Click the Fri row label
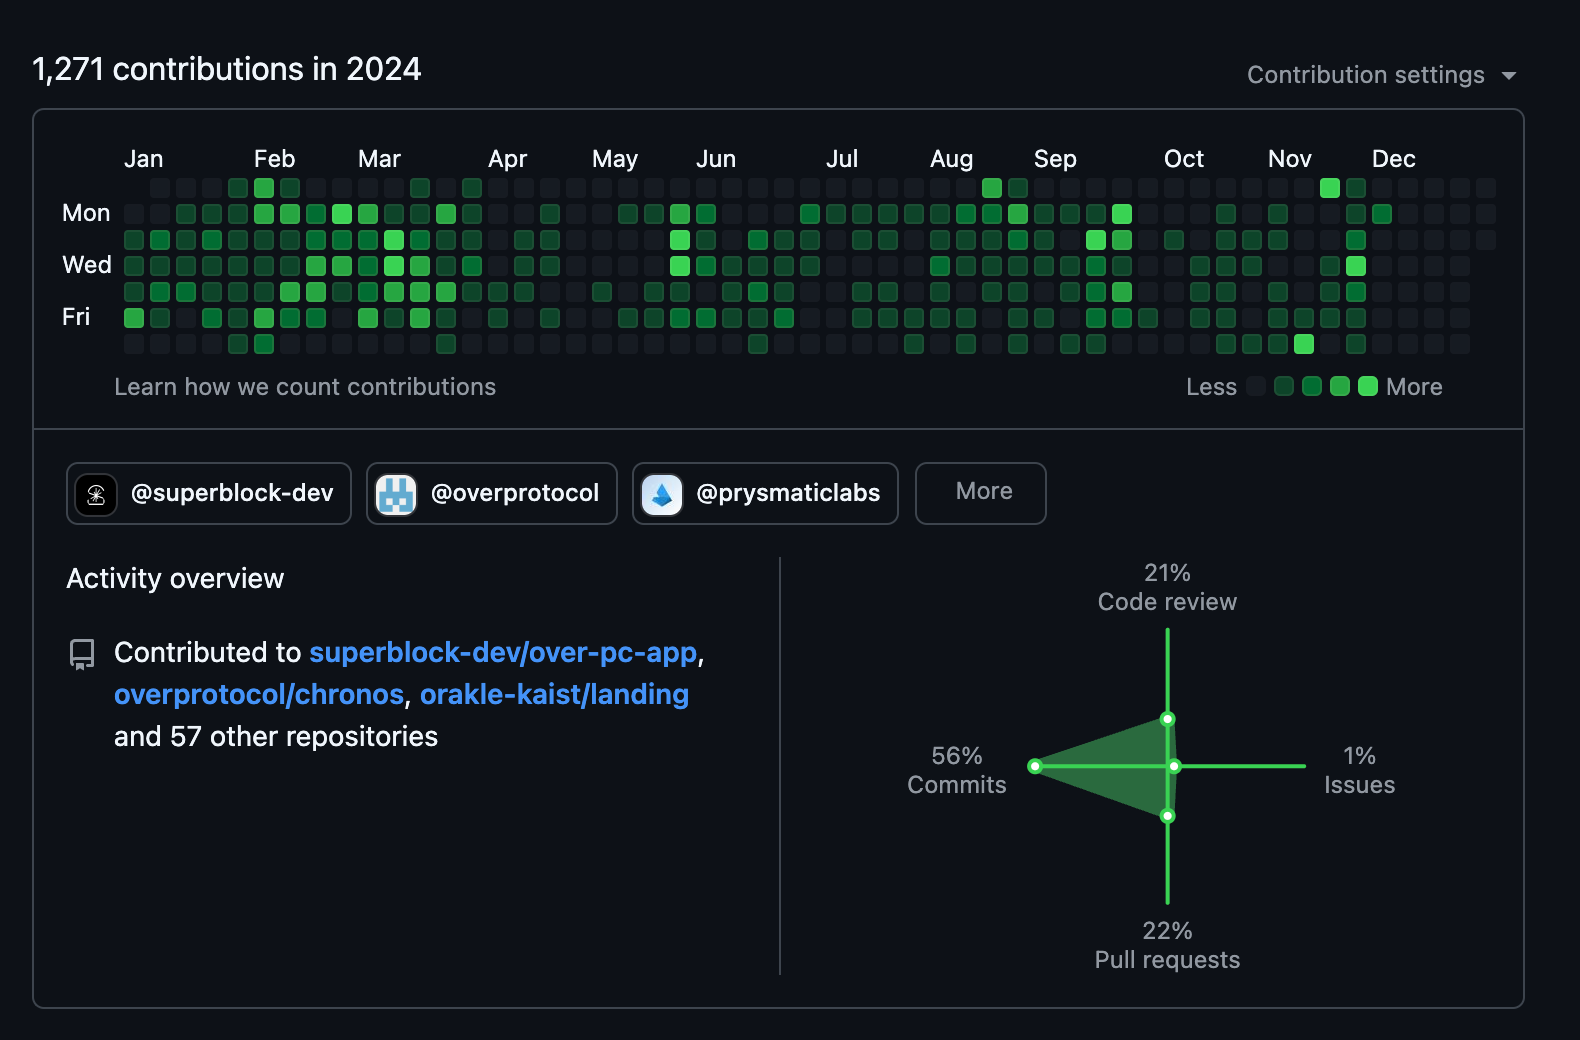1580x1040 pixels. coord(76,317)
